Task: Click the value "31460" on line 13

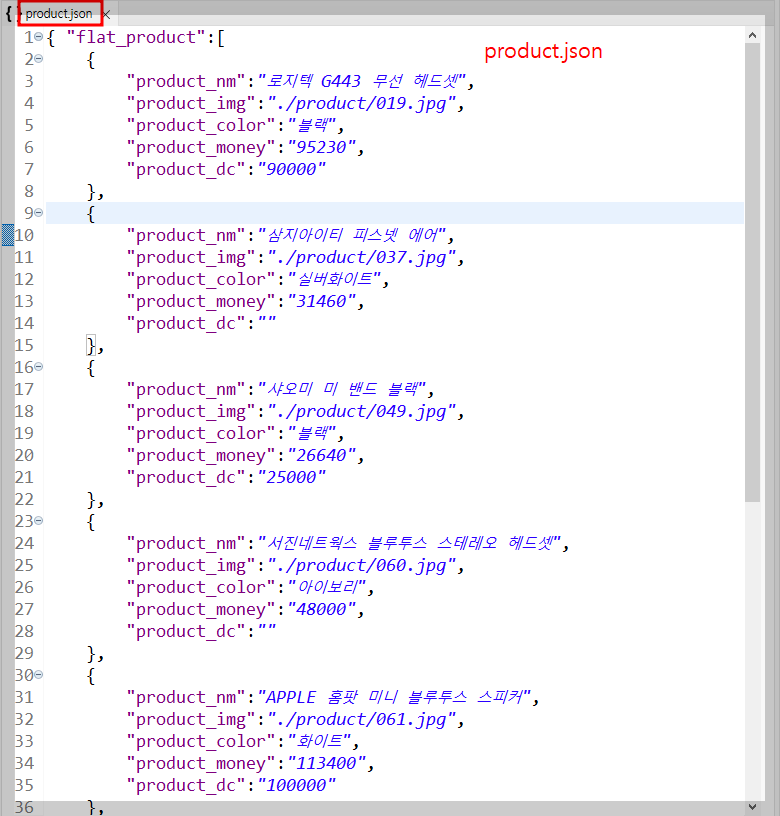Action: 321,301
